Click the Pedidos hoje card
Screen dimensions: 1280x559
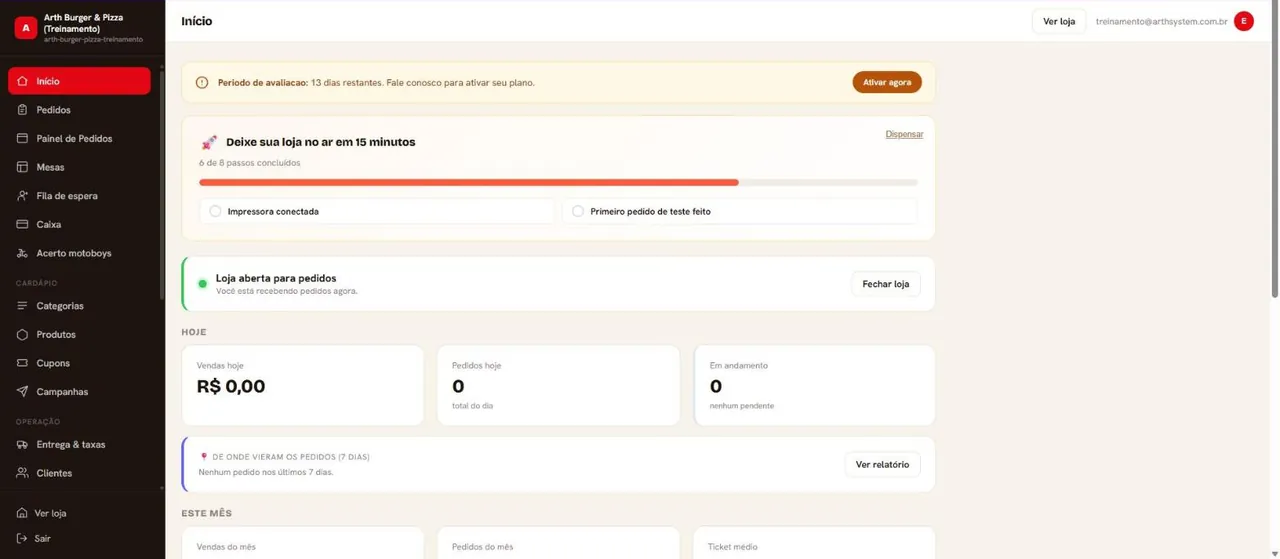558,385
